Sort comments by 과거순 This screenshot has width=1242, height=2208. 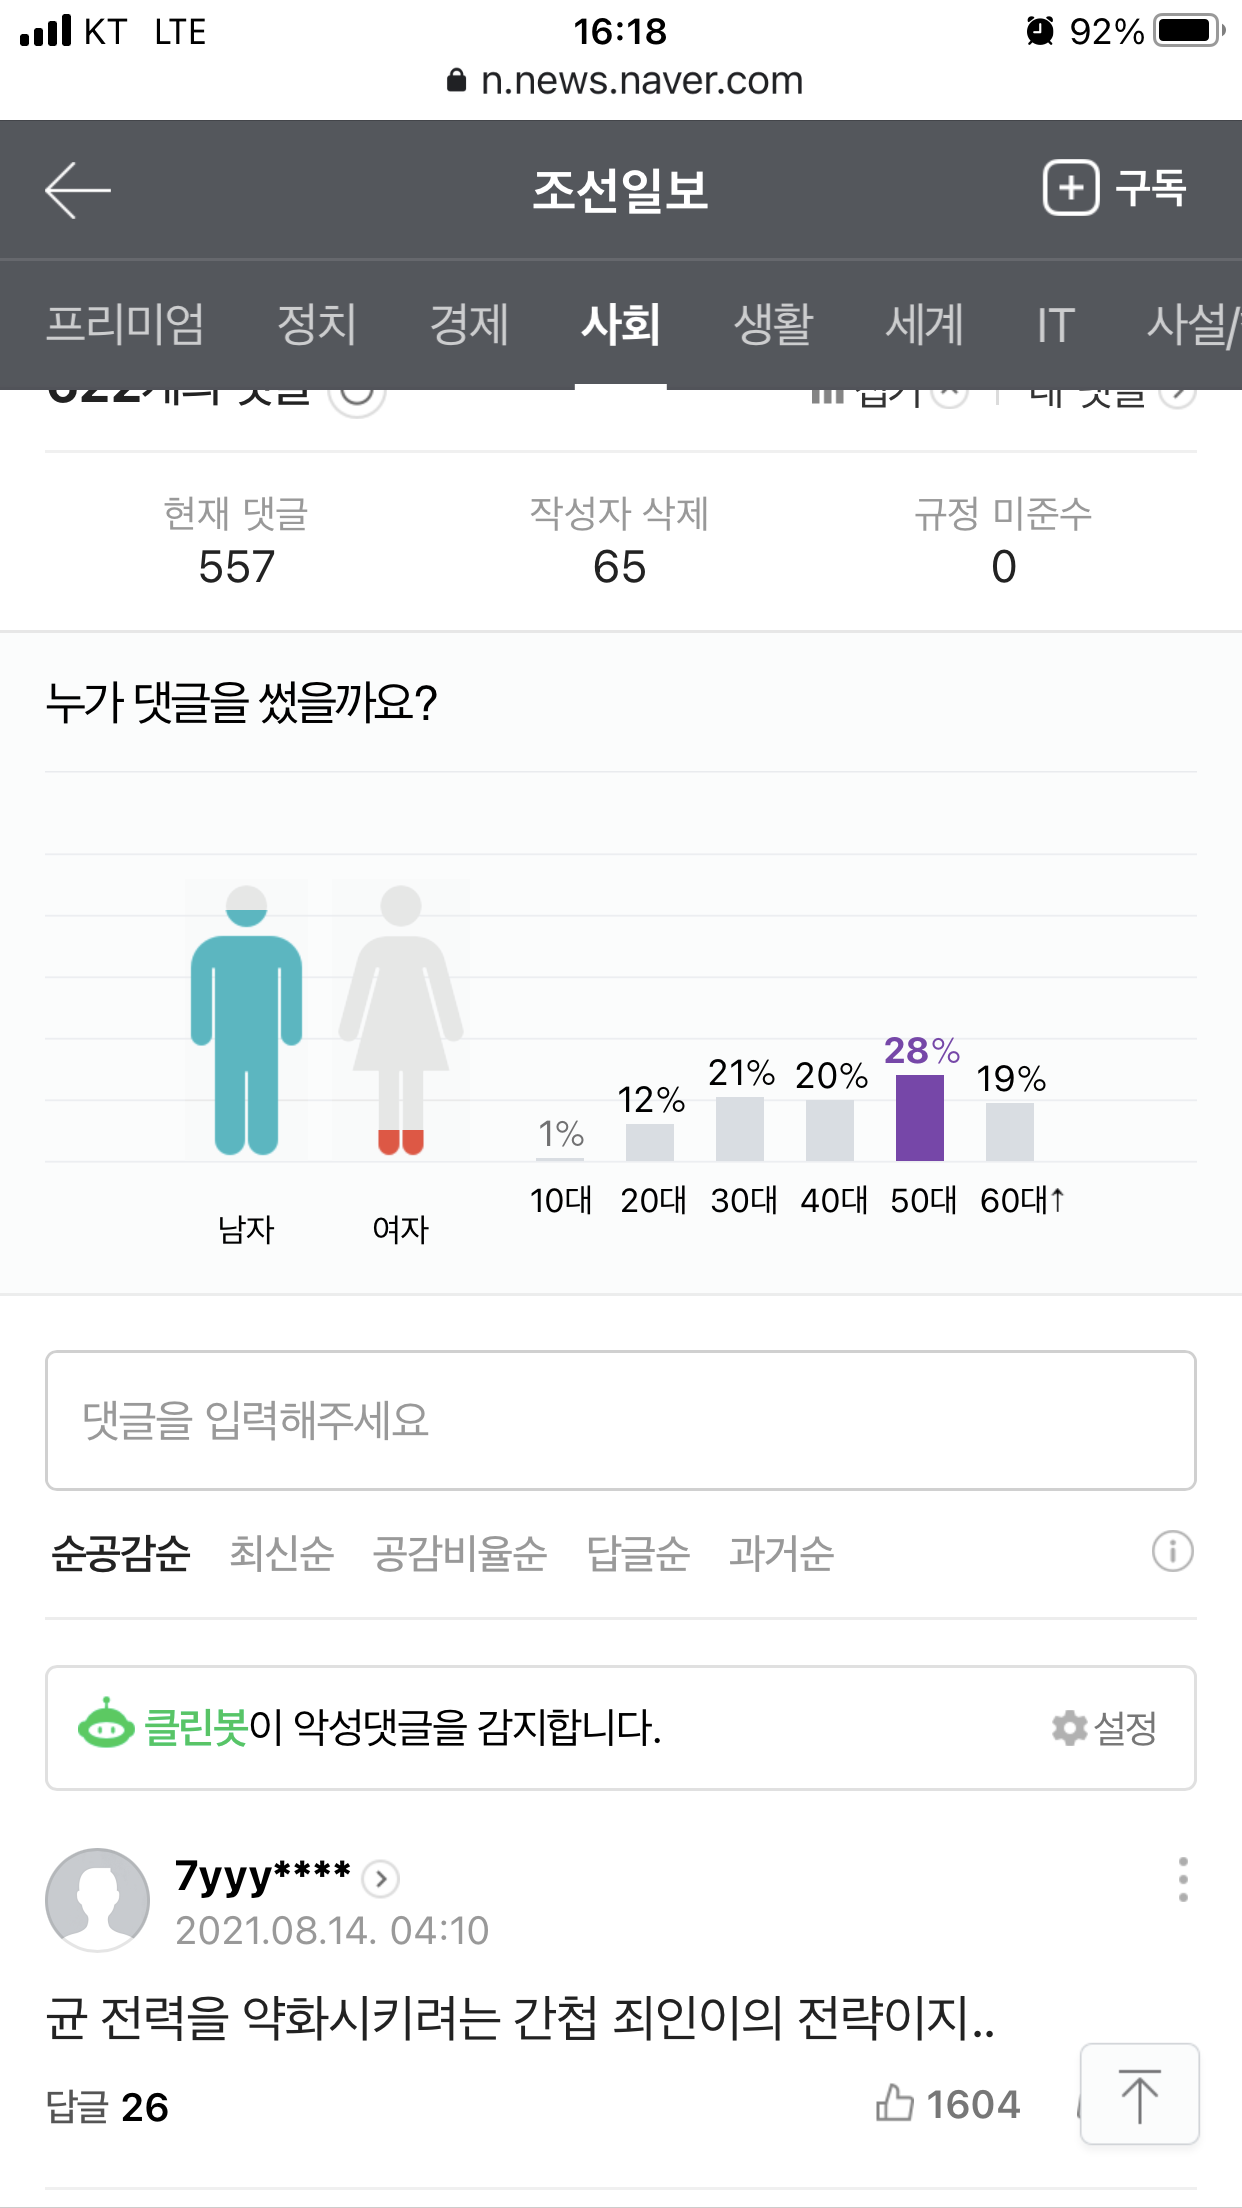(x=781, y=1553)
